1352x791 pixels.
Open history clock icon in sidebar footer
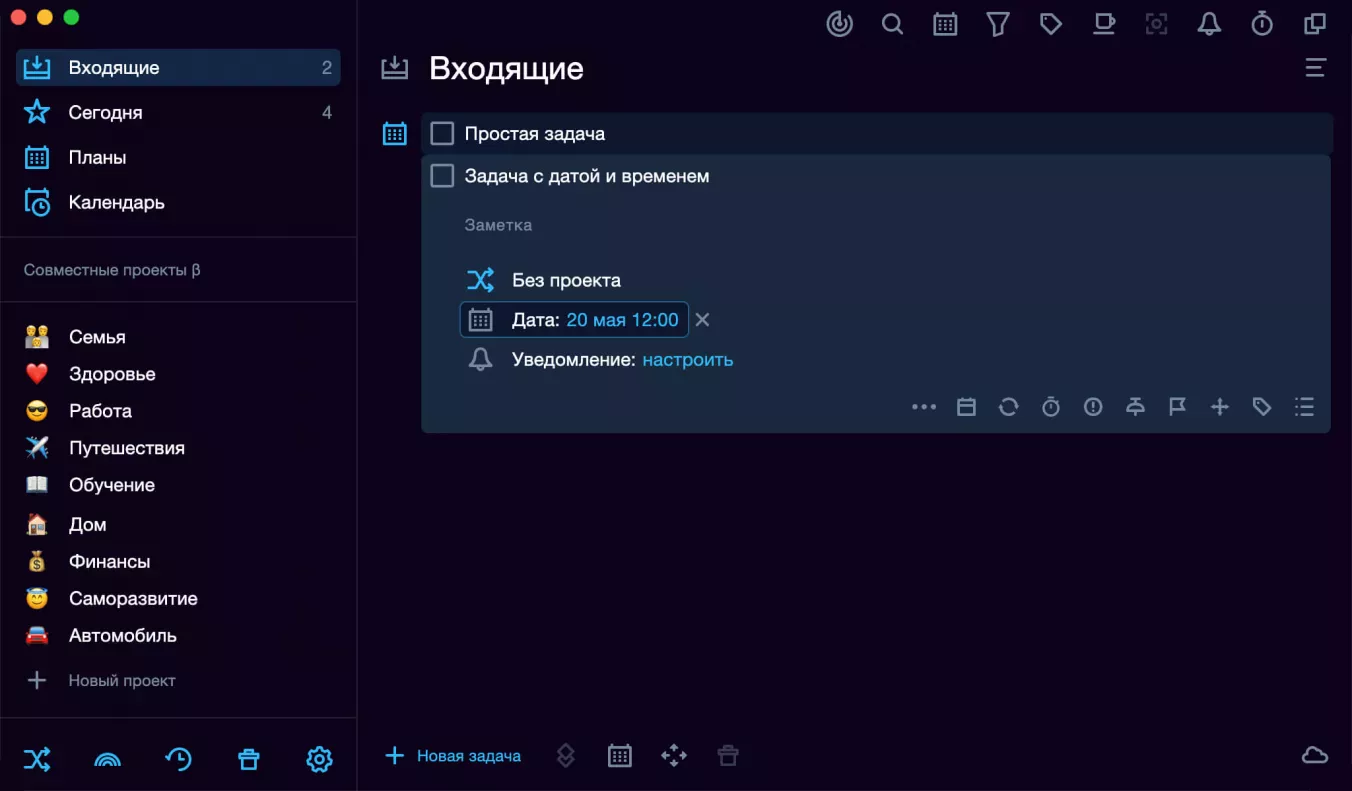tap(178, 759)
